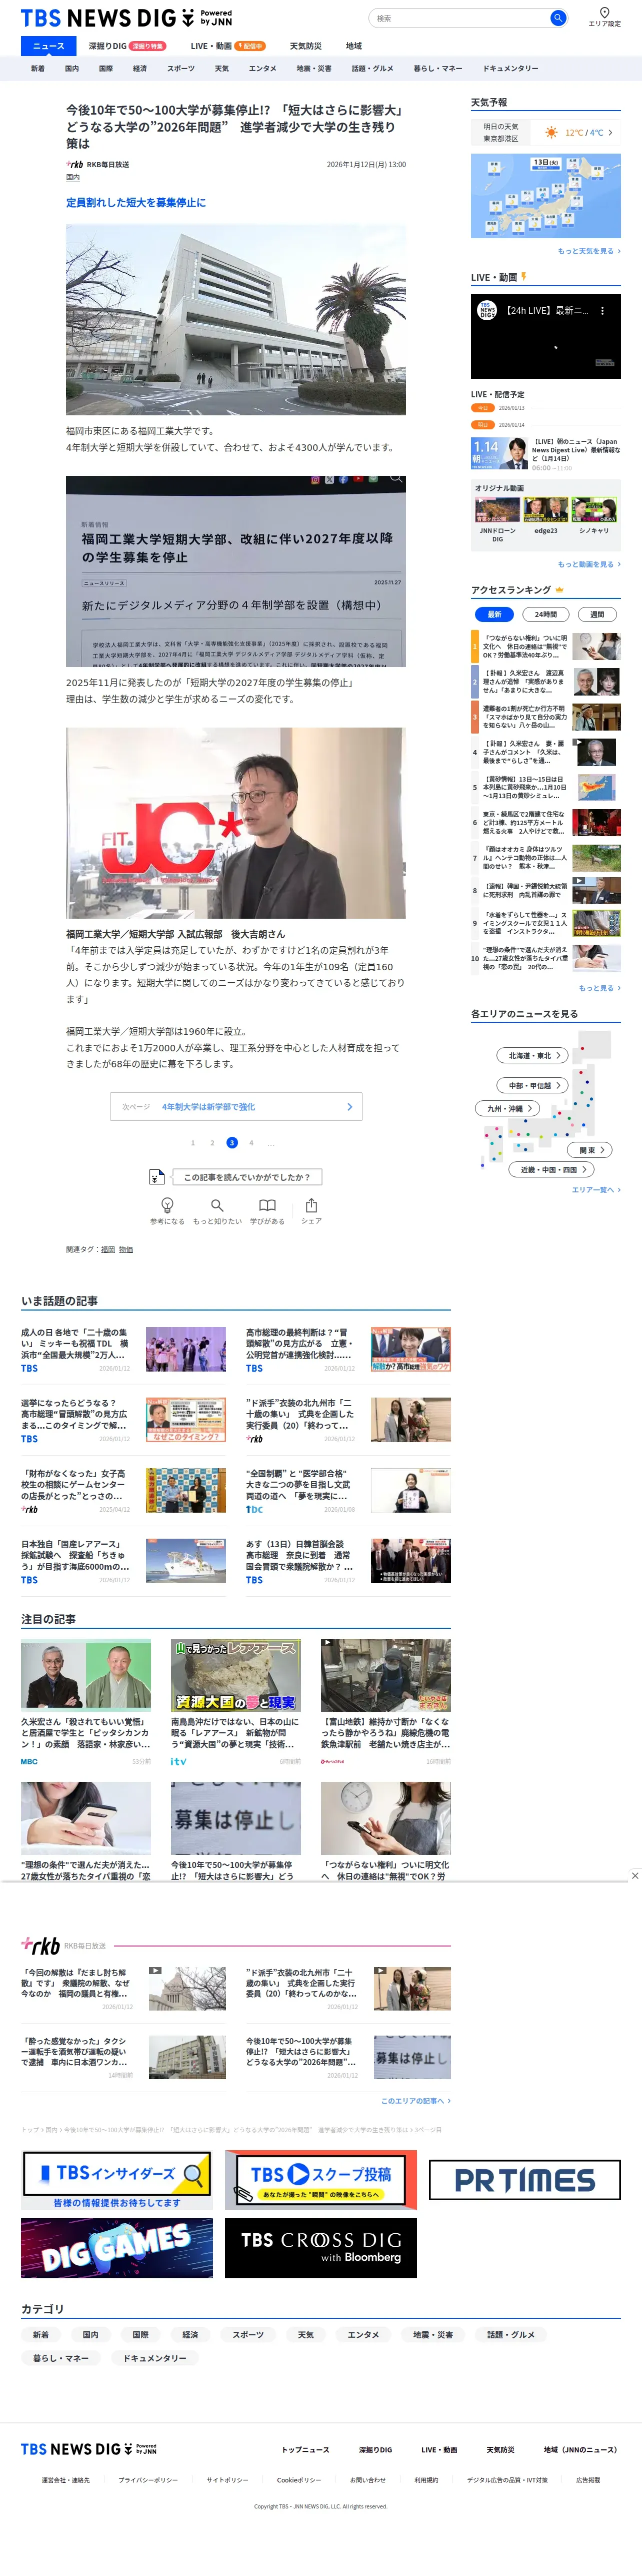Open the TBSインサイダーズ banner
This screenshot has height=2576, width=642.
point(117,2180)
